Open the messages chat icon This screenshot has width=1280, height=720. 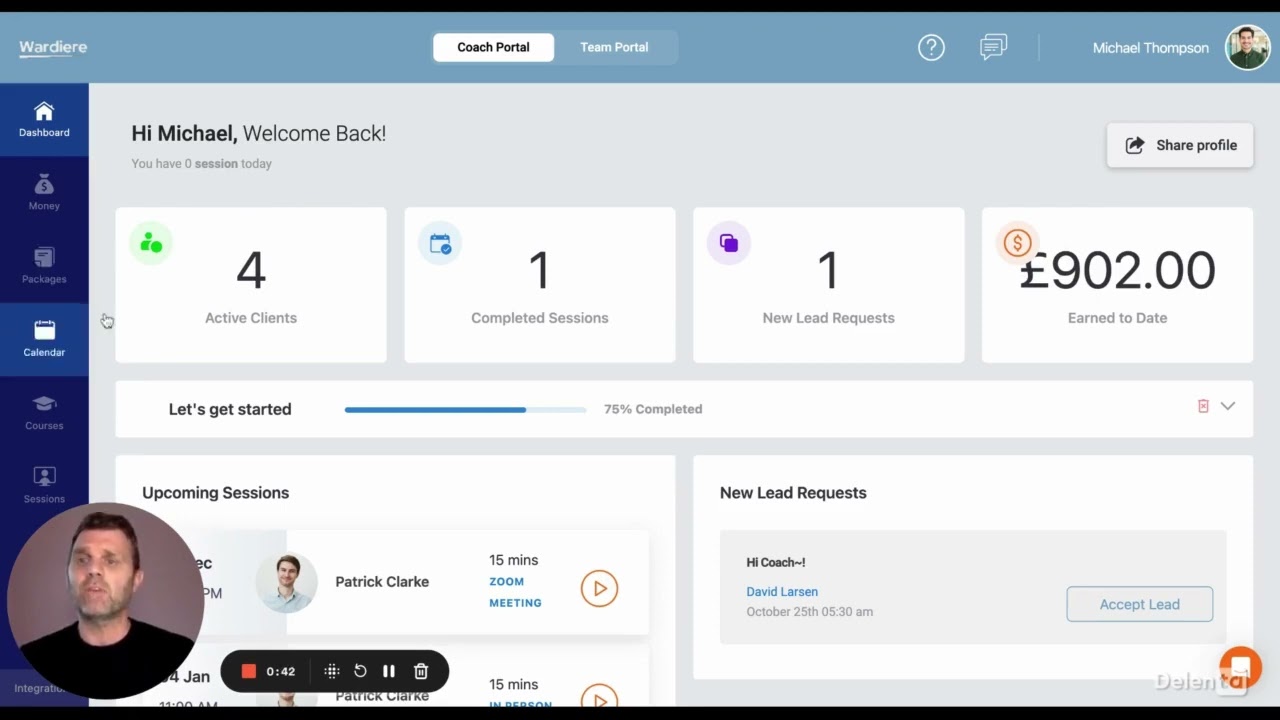(x=993, y=47)
